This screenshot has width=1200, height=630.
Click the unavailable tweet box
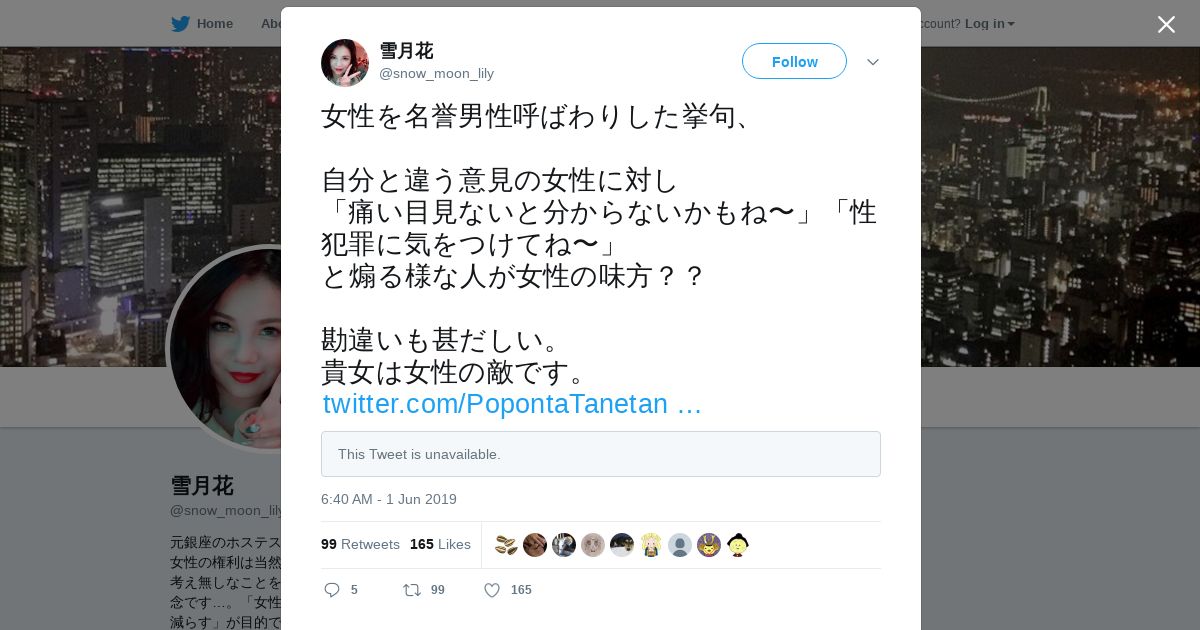pos(601,454)
